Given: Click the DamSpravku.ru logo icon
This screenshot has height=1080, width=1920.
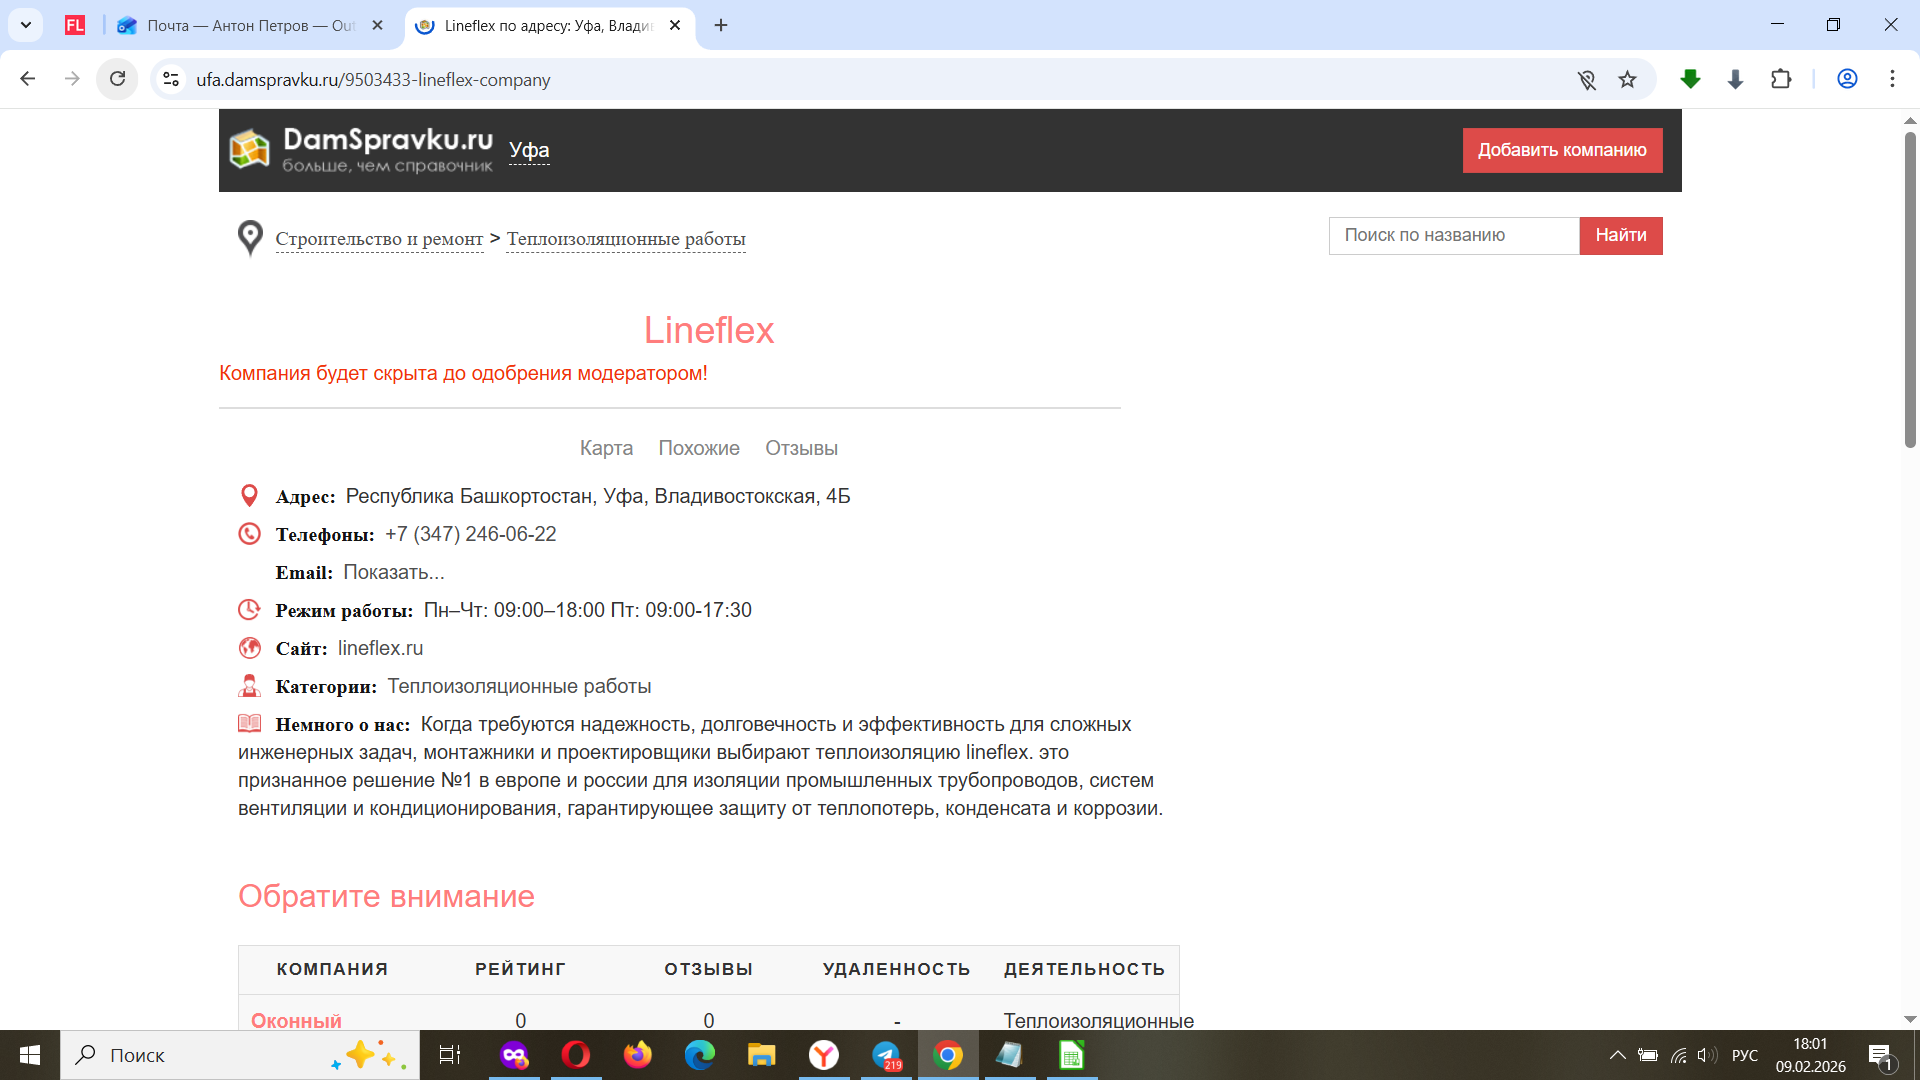Looking at the screenshot, I should (249, 150).
